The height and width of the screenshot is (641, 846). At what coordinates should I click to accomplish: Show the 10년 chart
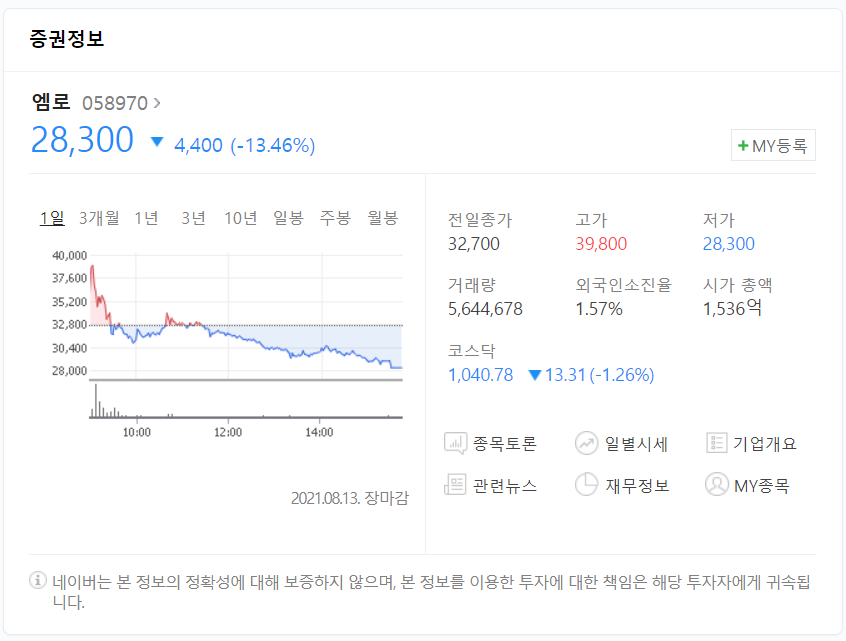tap(241, 218)
